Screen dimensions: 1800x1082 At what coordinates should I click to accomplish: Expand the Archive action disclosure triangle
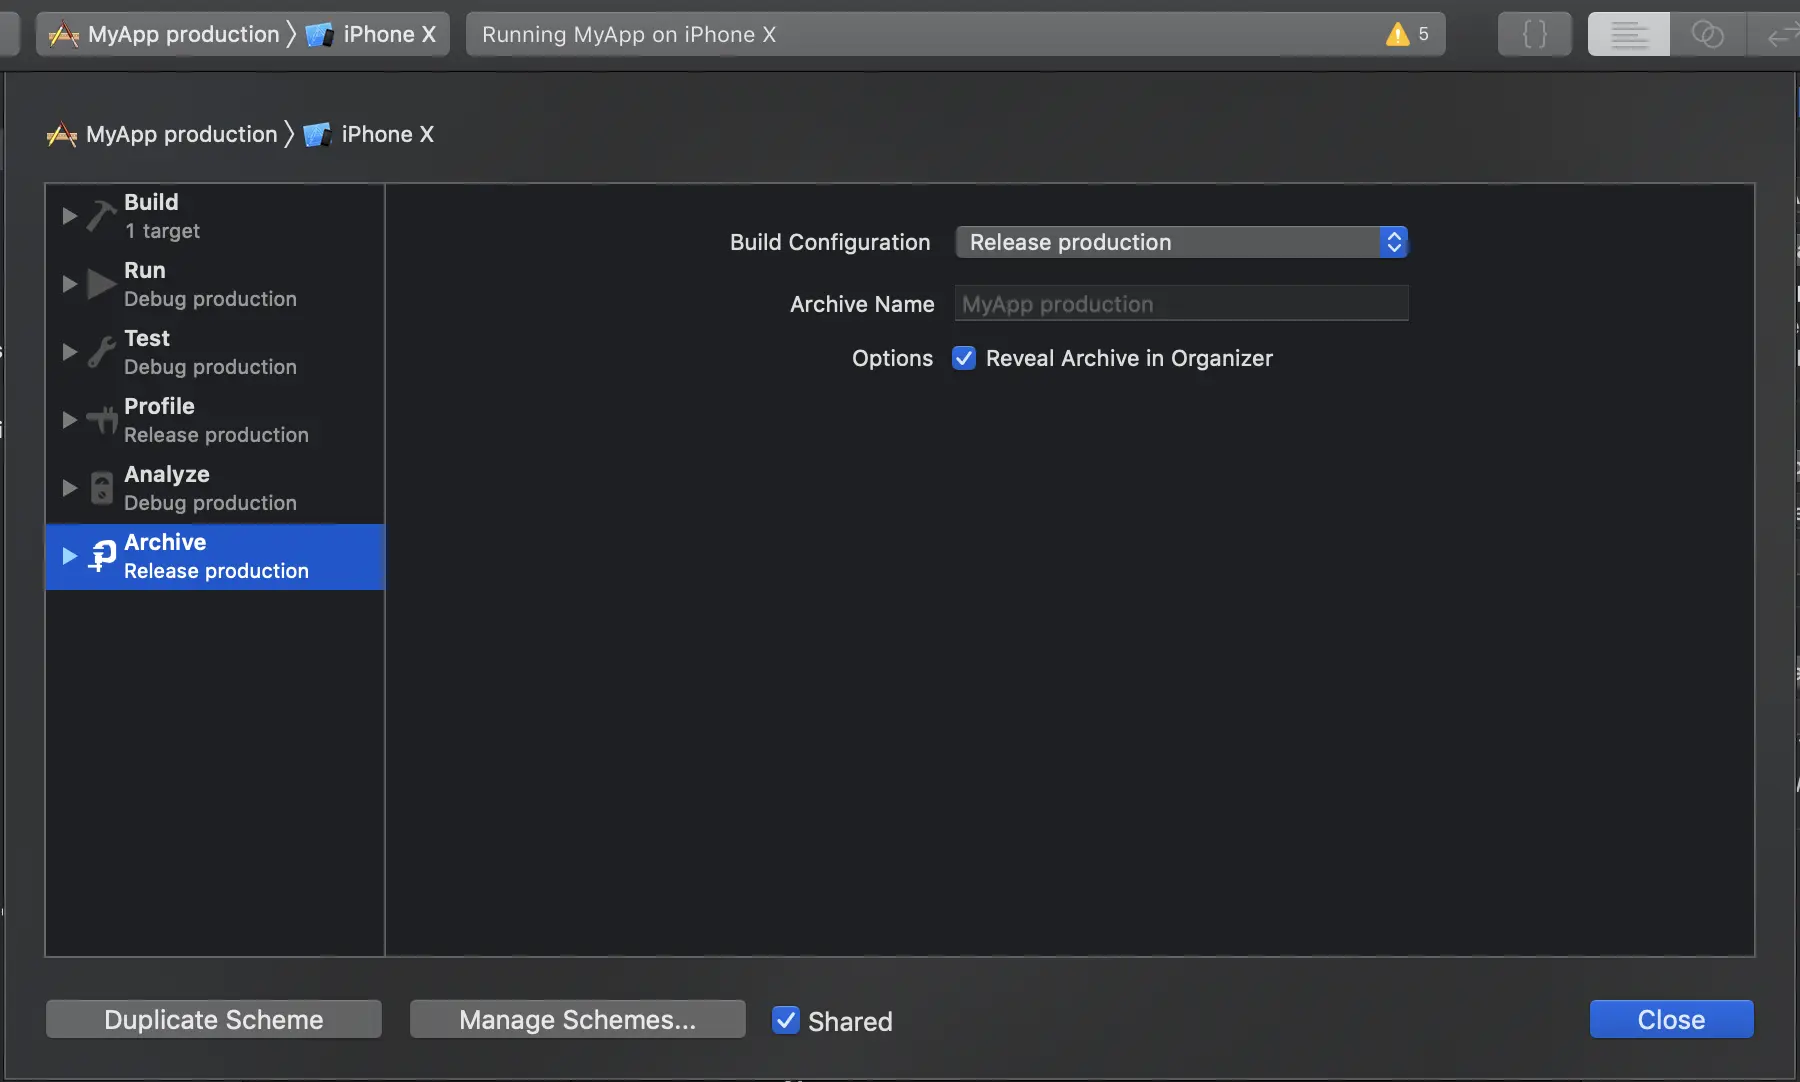click(x=69, y=556)
